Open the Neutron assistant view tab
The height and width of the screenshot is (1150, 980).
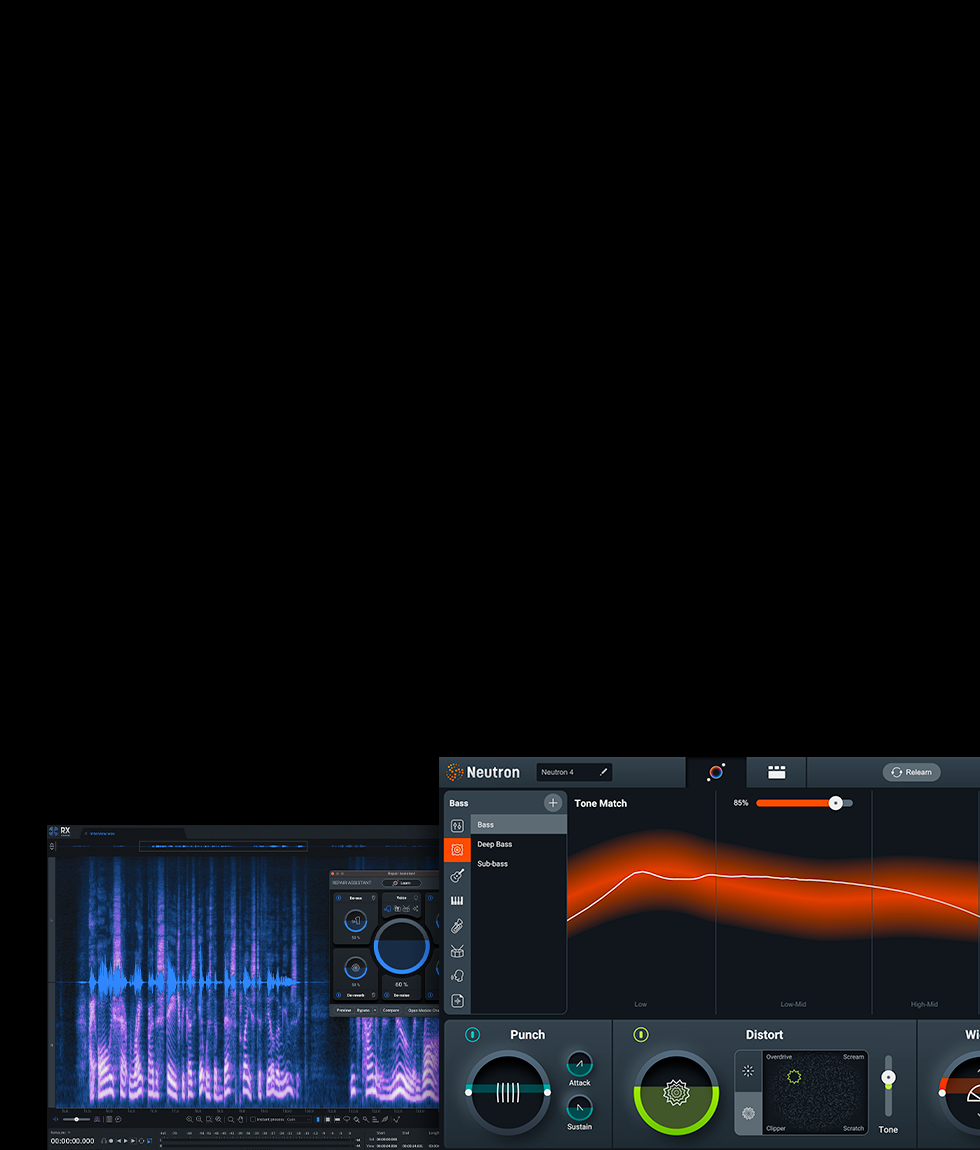point(716,772)
